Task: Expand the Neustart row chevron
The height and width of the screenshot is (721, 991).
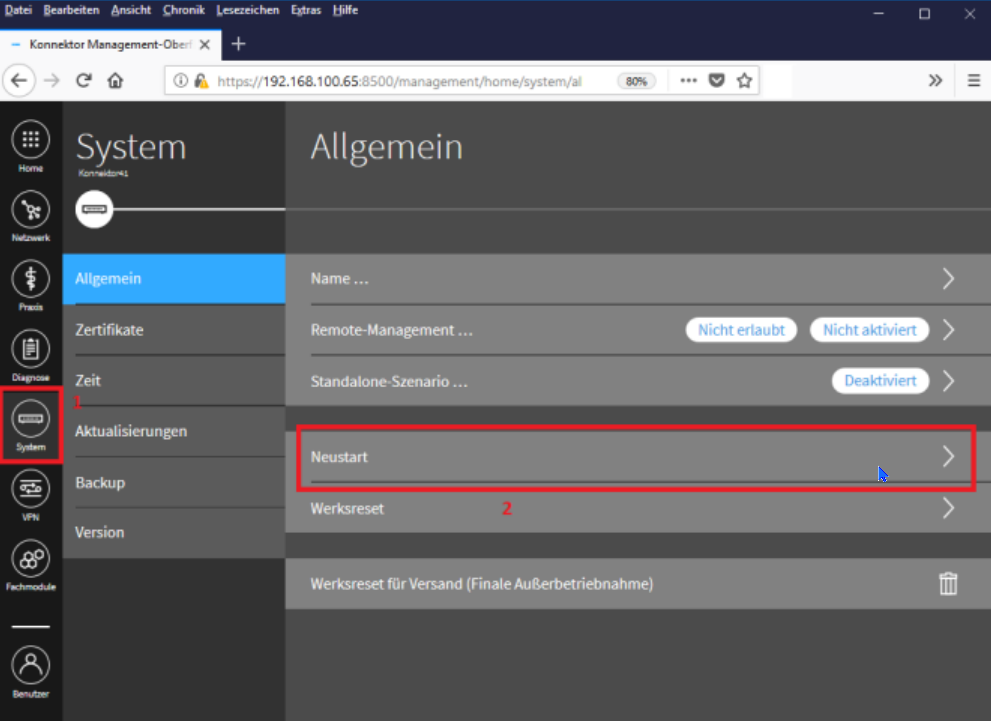Action: click(x=948, y=456)
